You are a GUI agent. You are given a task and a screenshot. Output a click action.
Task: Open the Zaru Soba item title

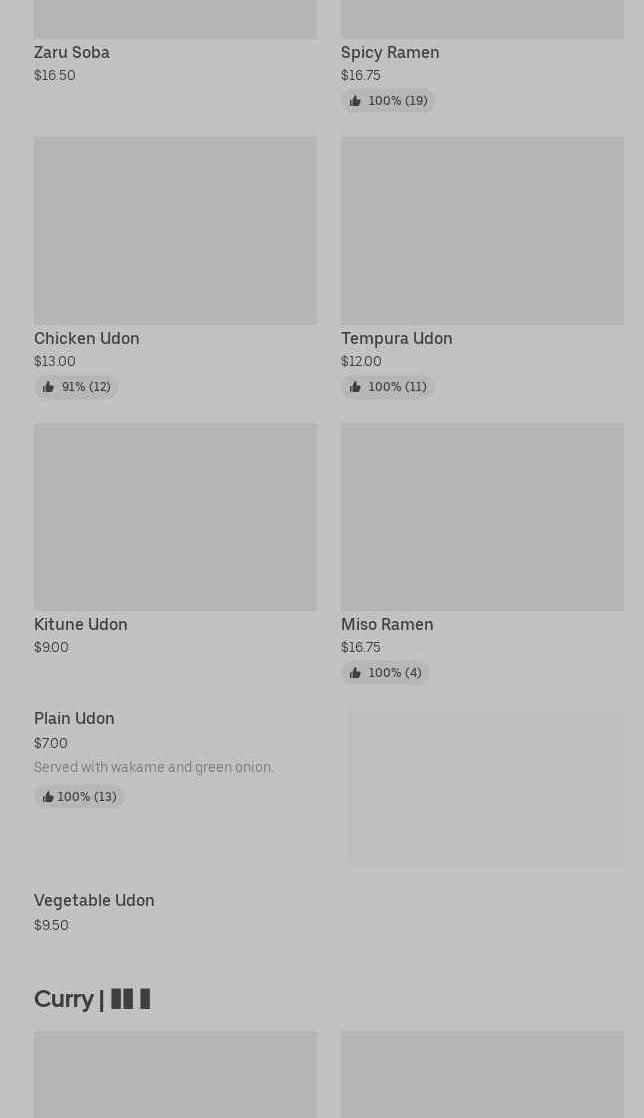pyautogui.click(x=72, y=52)
